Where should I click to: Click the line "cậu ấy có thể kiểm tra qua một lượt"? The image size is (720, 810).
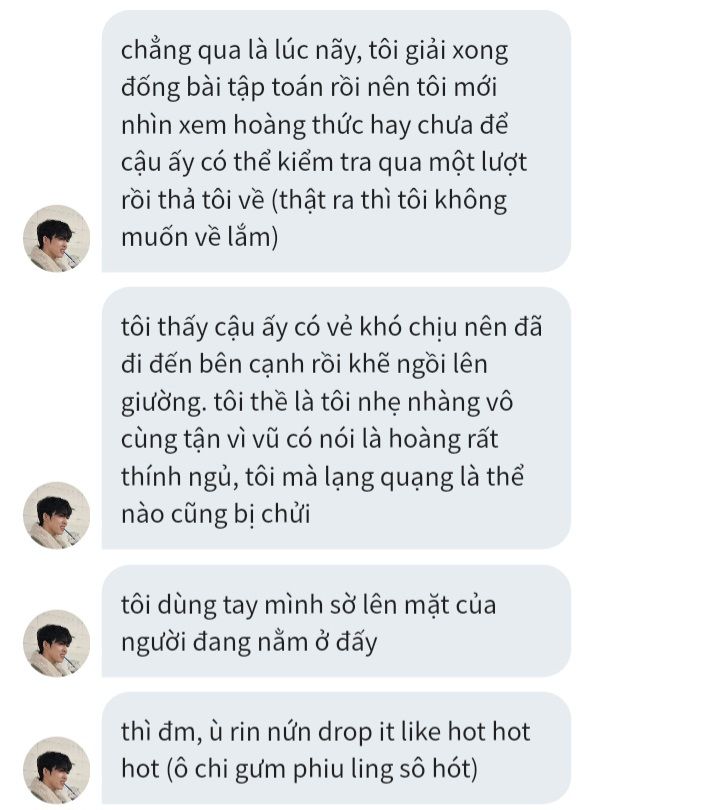pos(324,163)
